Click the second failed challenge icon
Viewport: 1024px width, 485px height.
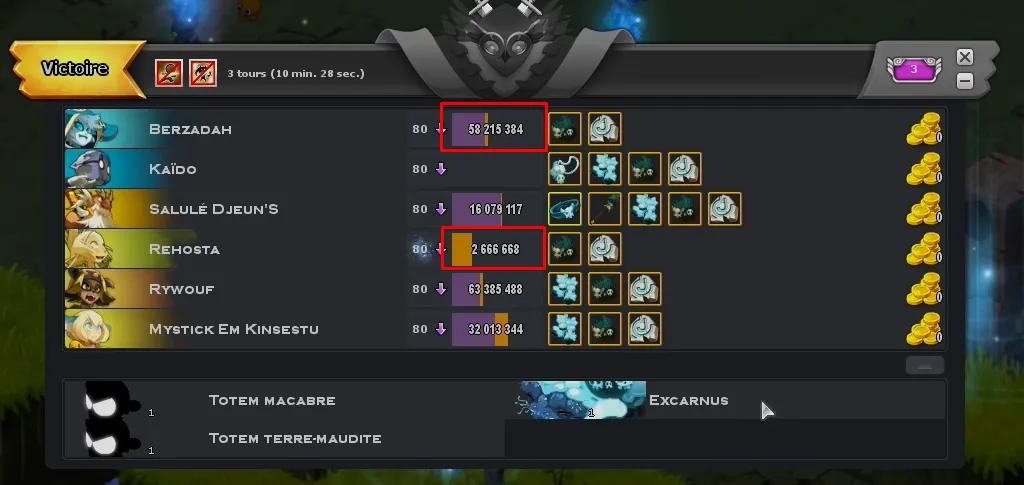click(x=202, y=72)
